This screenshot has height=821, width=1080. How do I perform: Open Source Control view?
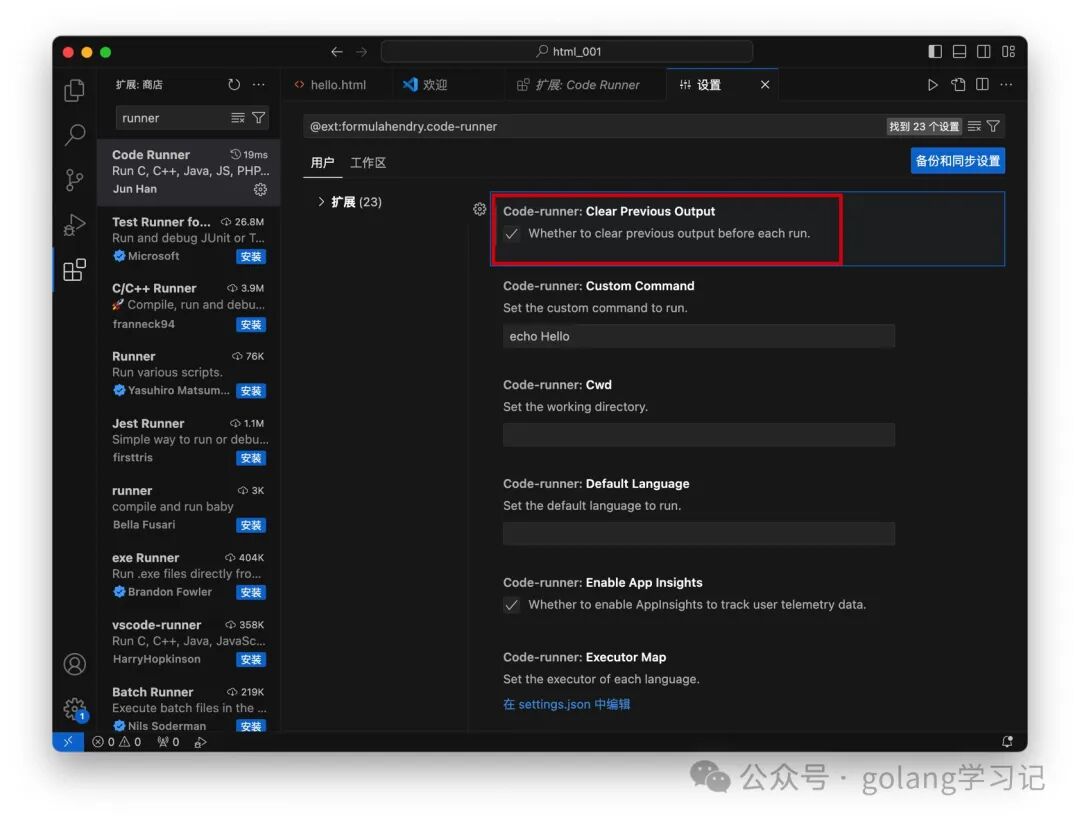[x=74, y=180]
